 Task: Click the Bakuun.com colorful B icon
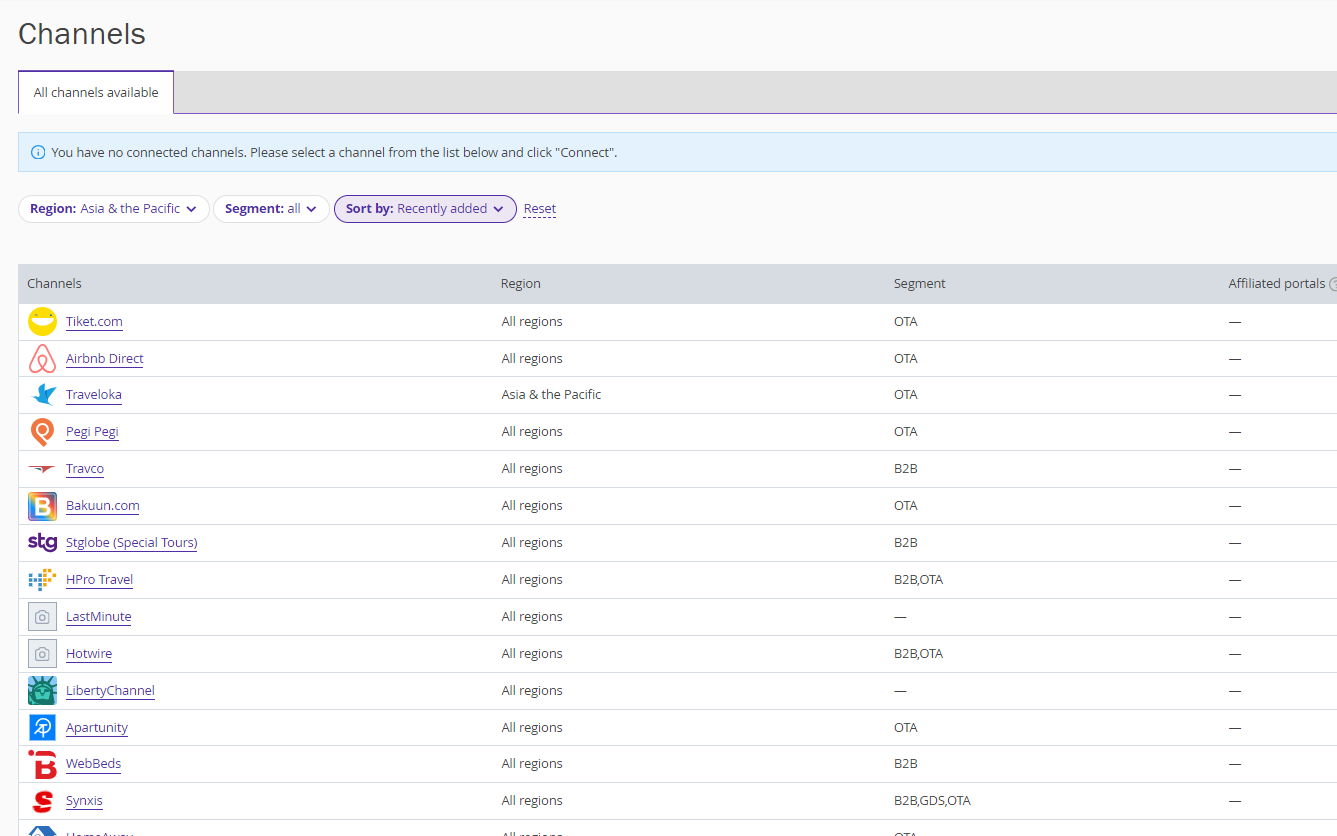click(x=42, y=506)
